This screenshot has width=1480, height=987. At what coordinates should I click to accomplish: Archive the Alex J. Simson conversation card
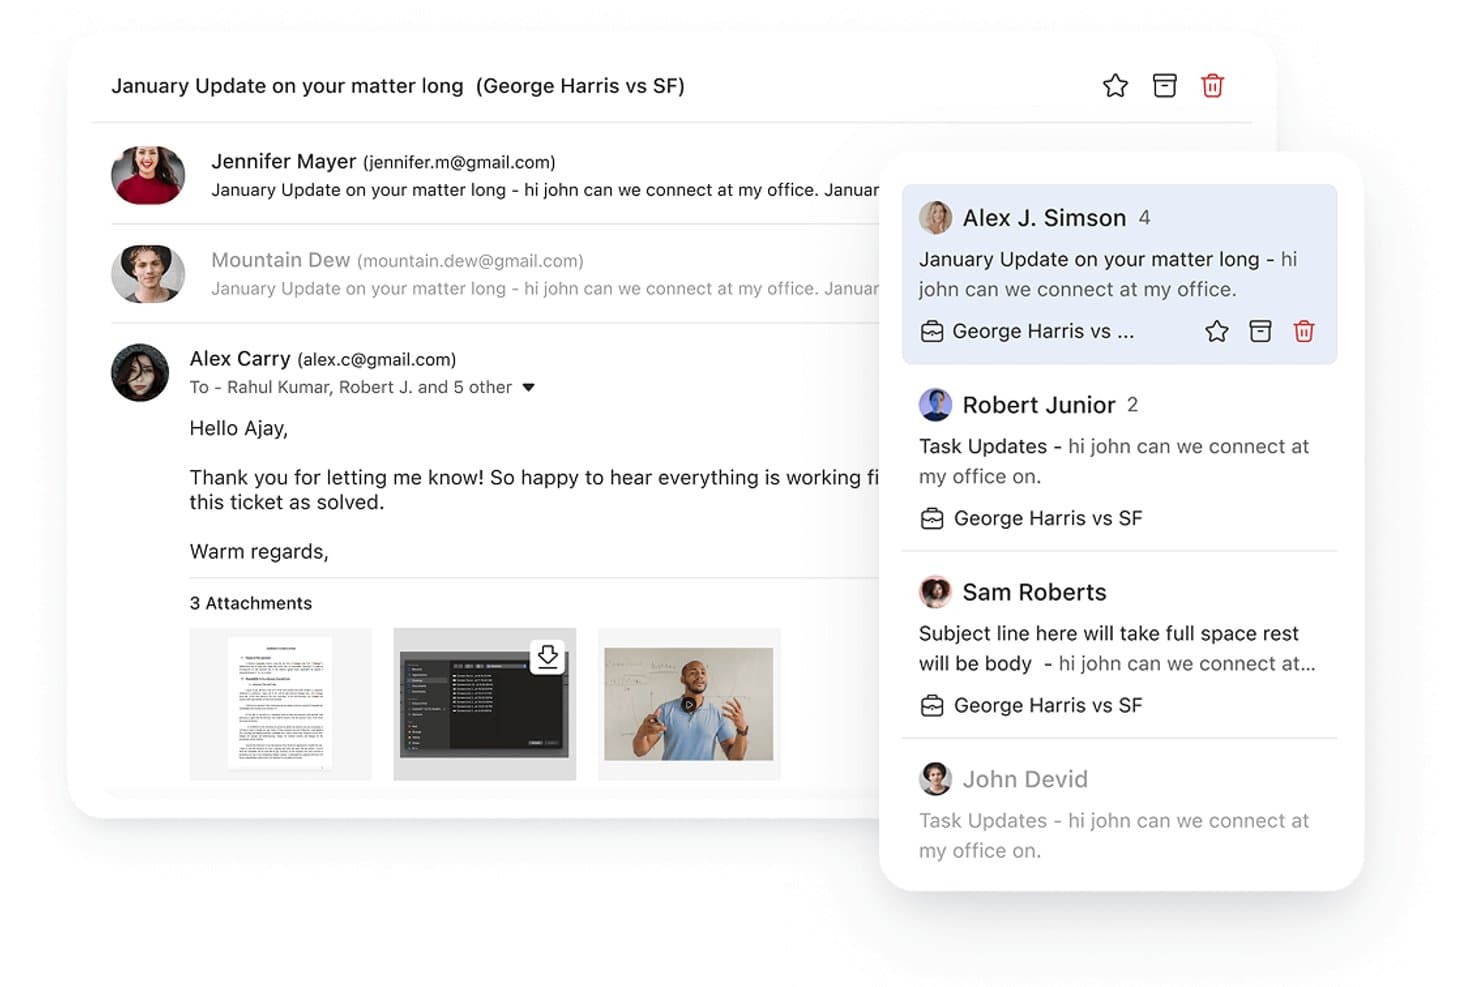click(1260, 331)
